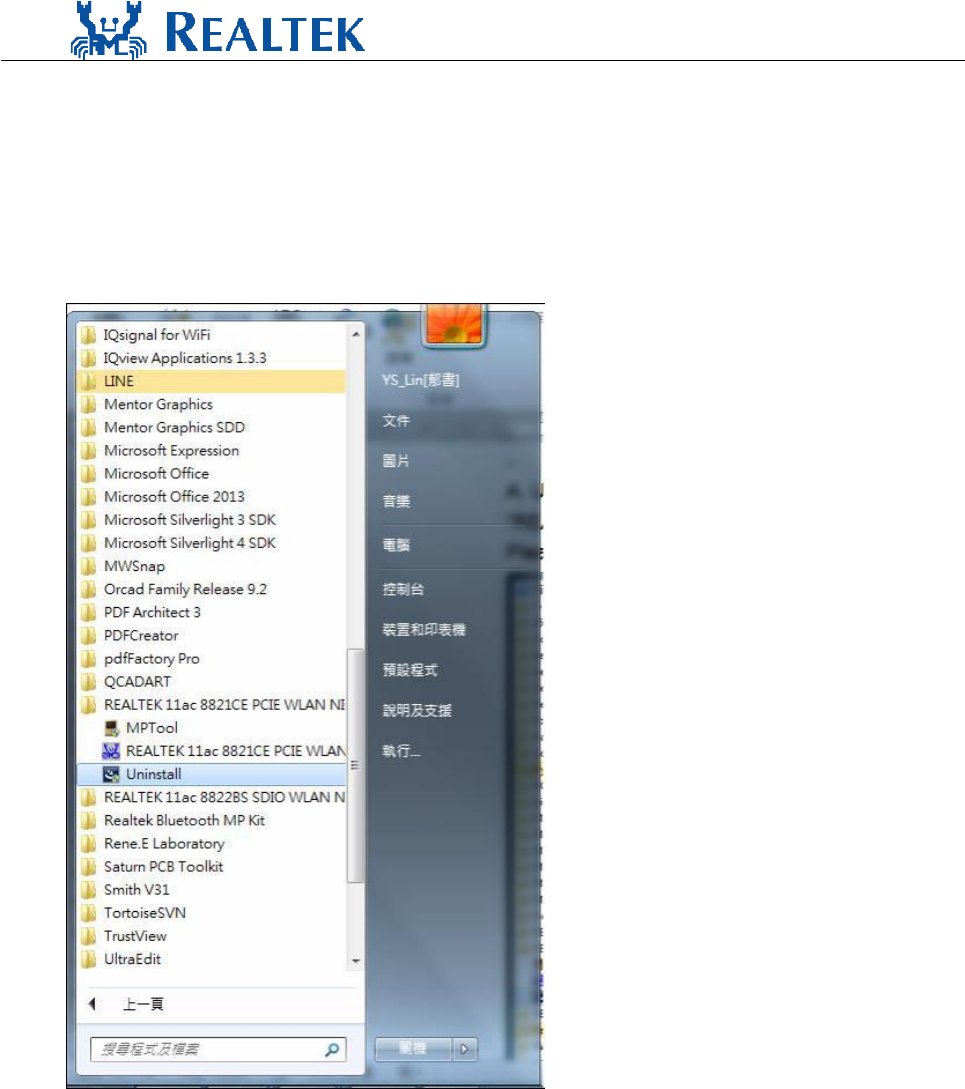Click the scrollbar up arrow in programs list

[x=356, y=334]
